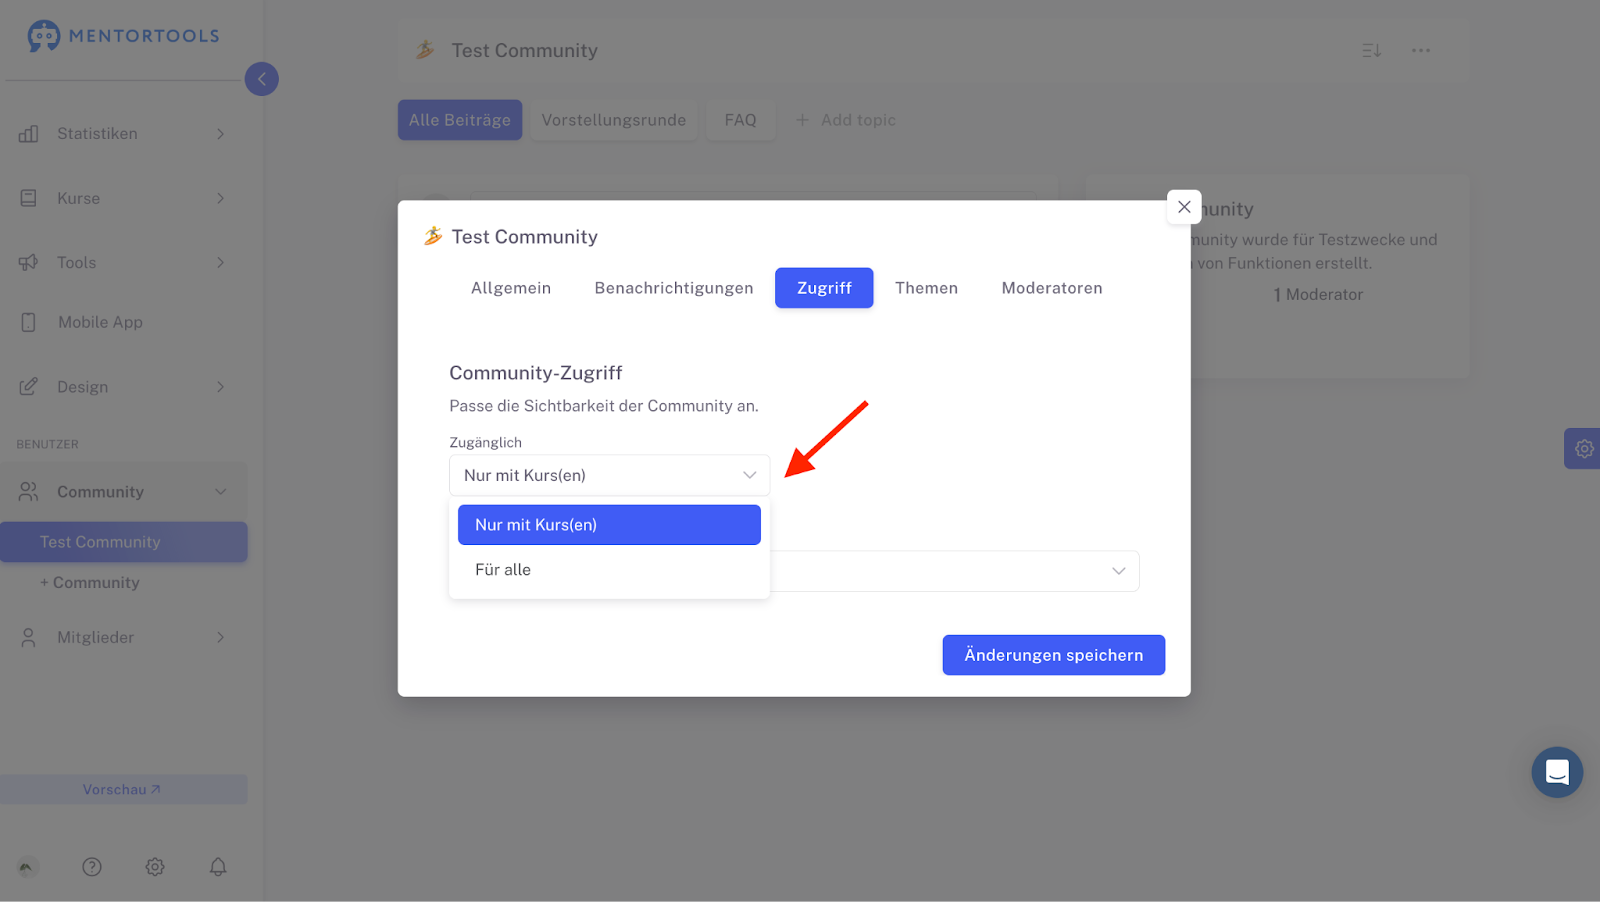Click the notifications bell icon
This screenshot has height=902, width=1600.
[218, 867]
